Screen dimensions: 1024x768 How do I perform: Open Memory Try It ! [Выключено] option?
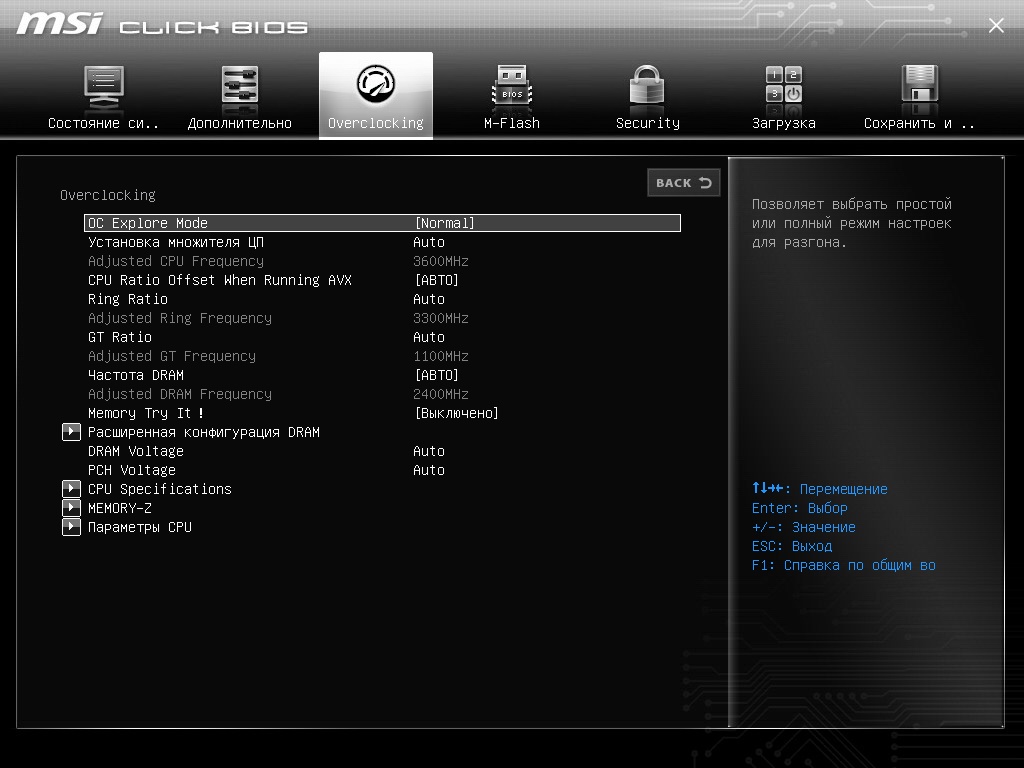(383, 413)
